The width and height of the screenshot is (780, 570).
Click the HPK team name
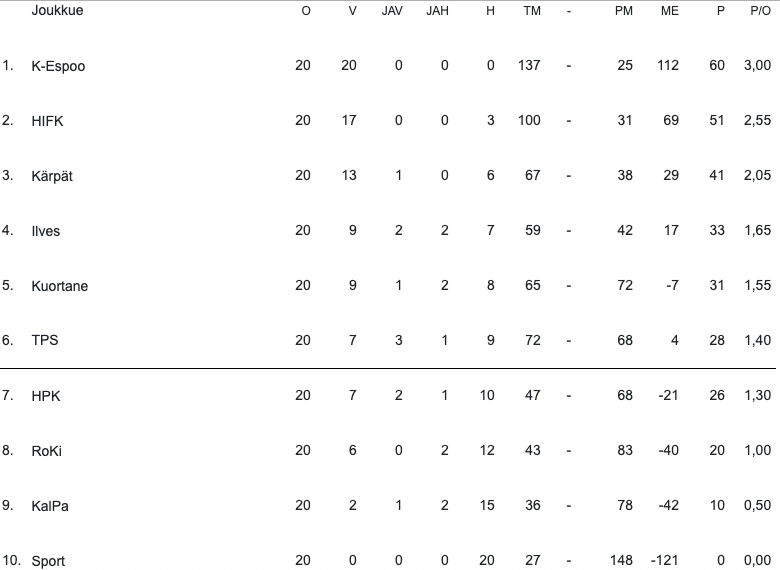pos(46,396)
